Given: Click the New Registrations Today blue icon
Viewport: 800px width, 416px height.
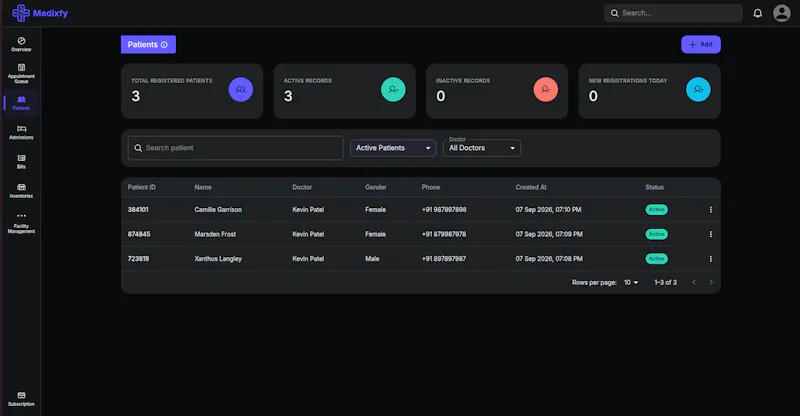Looking at the screenshot, I should [x=698, y=89].
